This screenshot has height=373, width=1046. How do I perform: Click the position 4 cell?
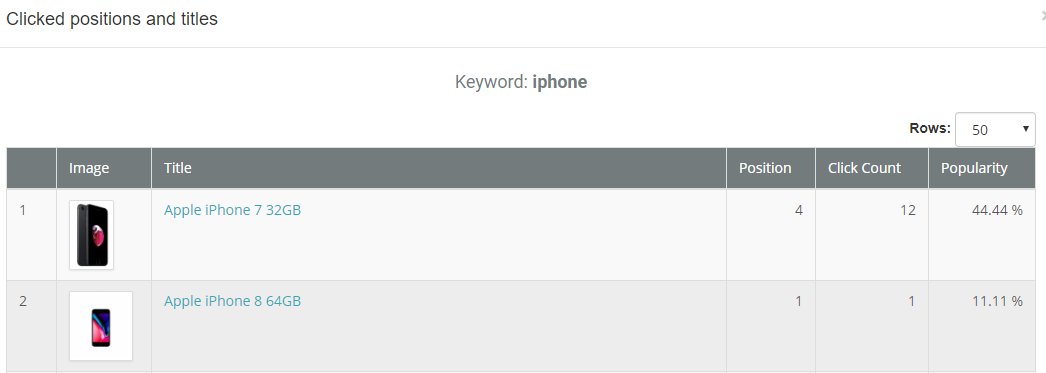770,234
